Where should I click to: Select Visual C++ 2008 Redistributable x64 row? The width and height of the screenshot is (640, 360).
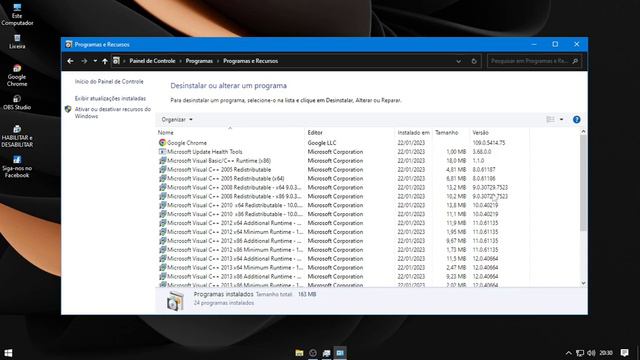click(343, 188)
